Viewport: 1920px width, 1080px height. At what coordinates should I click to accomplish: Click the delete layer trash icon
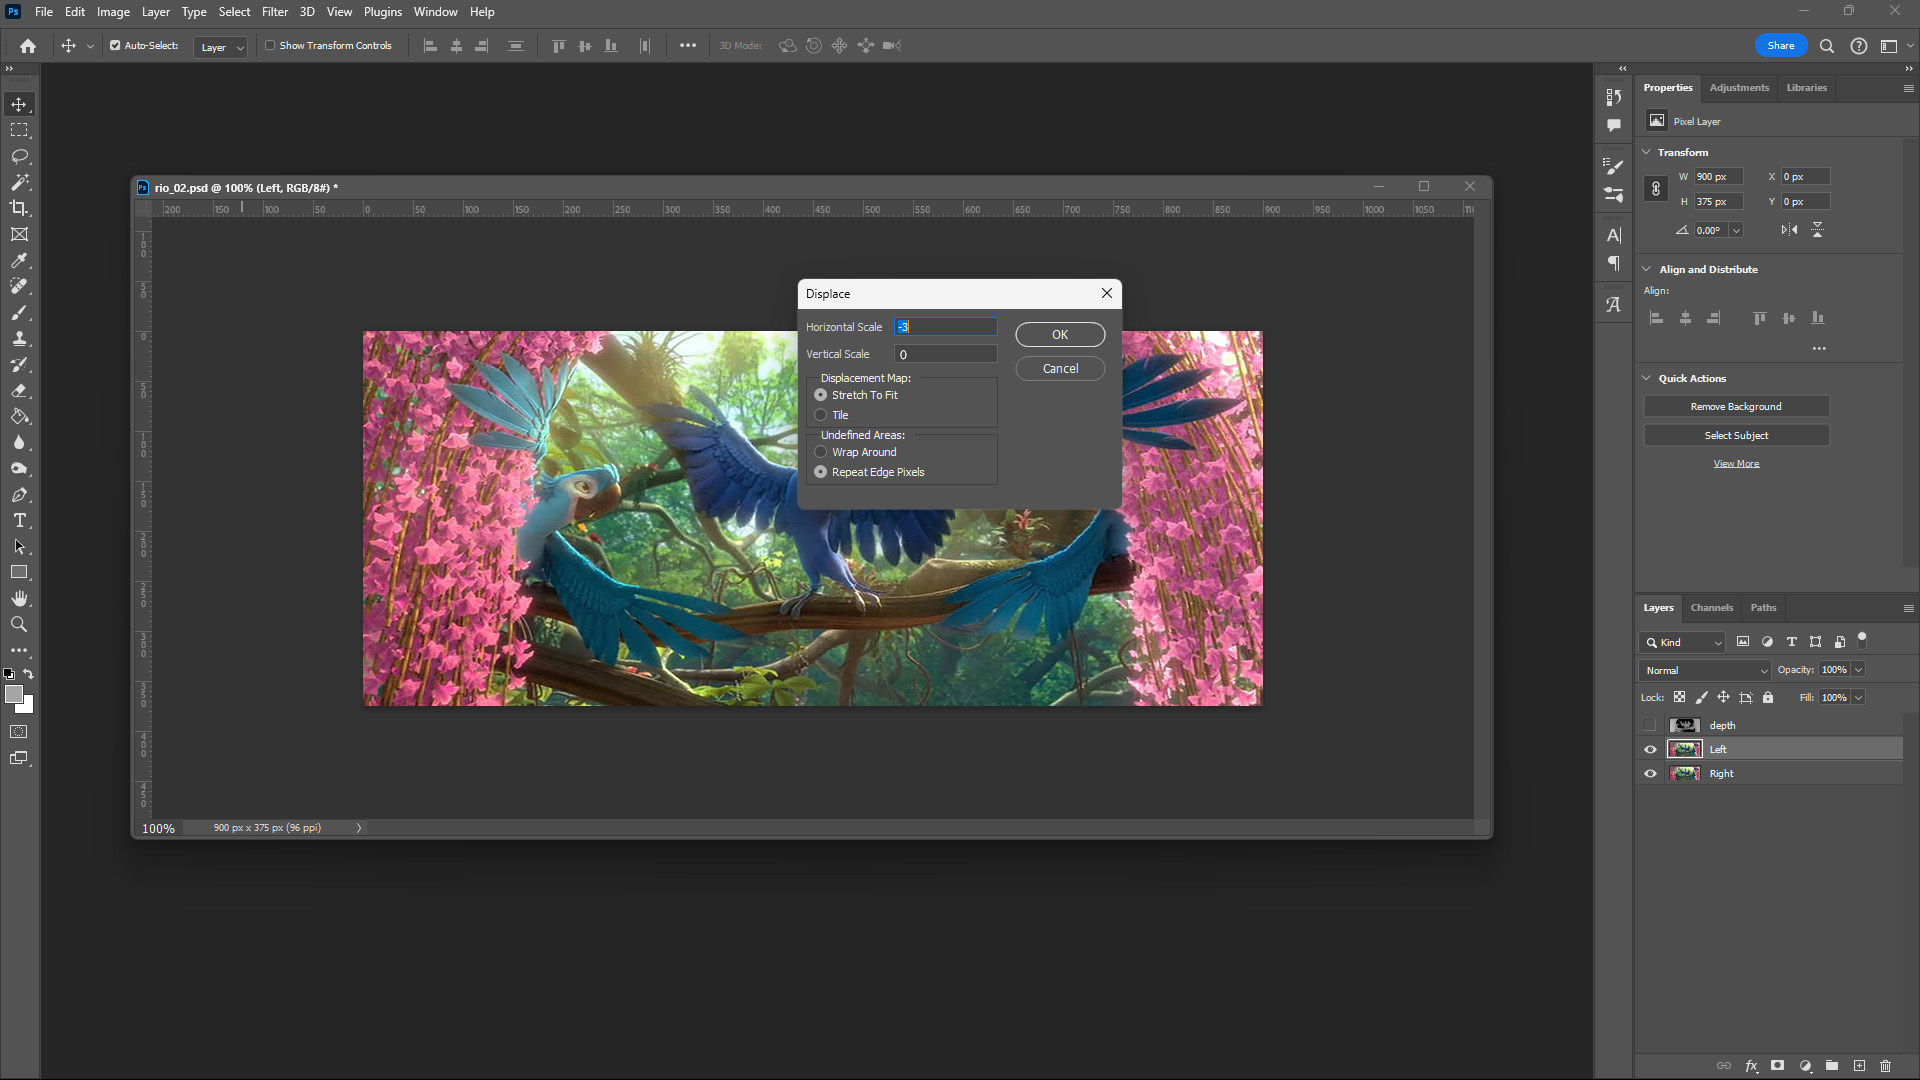[1885, 1066]
